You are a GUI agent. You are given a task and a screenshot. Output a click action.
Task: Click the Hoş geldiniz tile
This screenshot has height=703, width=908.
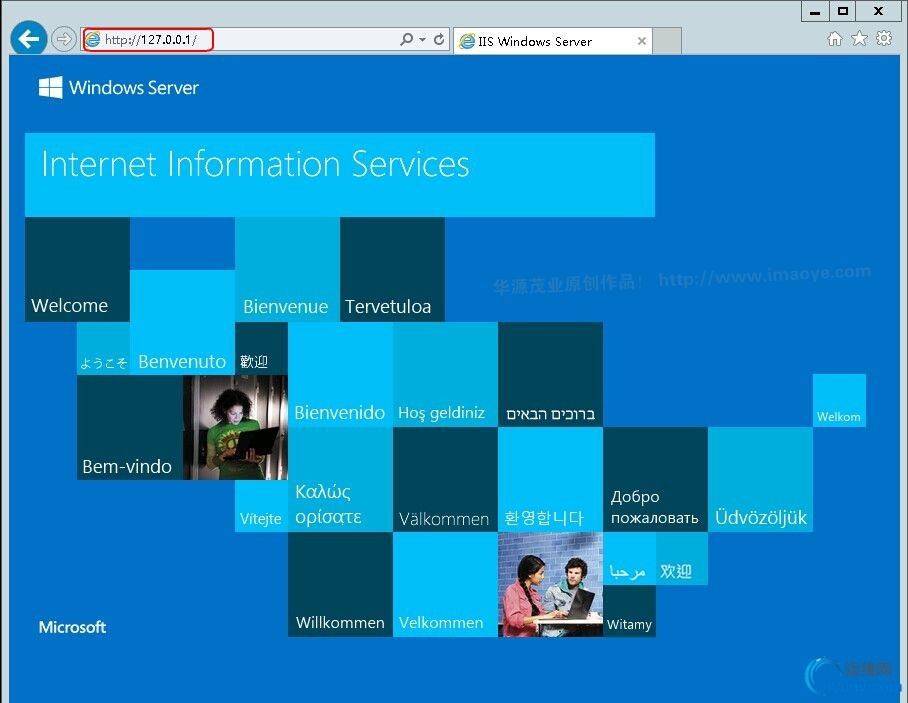445,375
